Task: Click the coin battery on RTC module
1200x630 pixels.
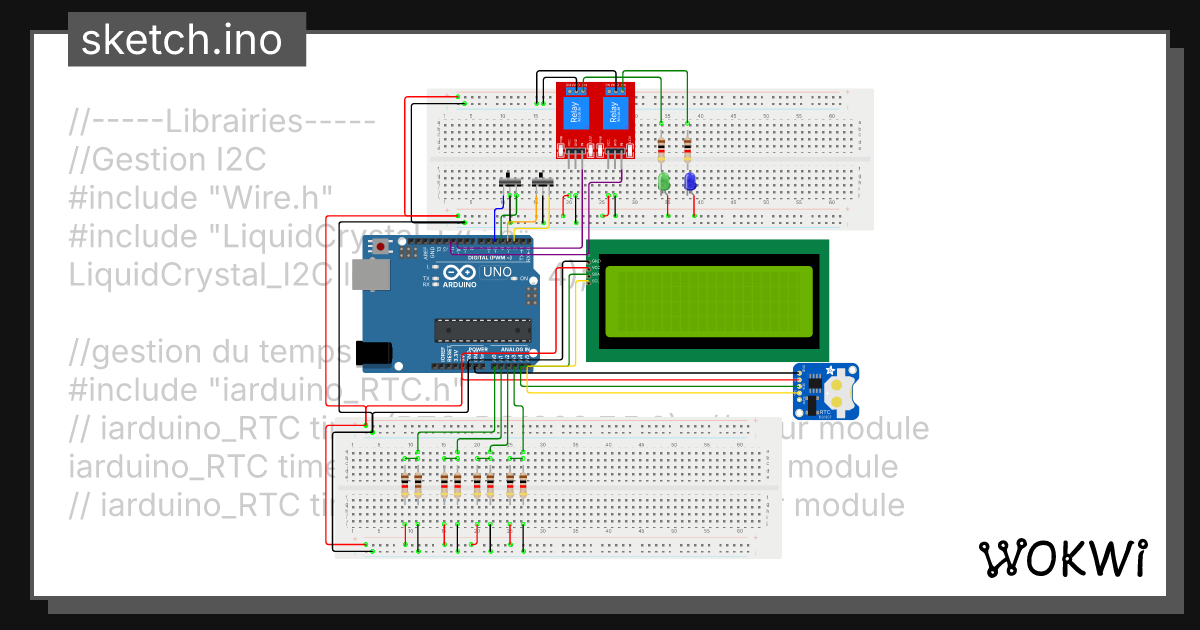Action: tap(839, 391)
